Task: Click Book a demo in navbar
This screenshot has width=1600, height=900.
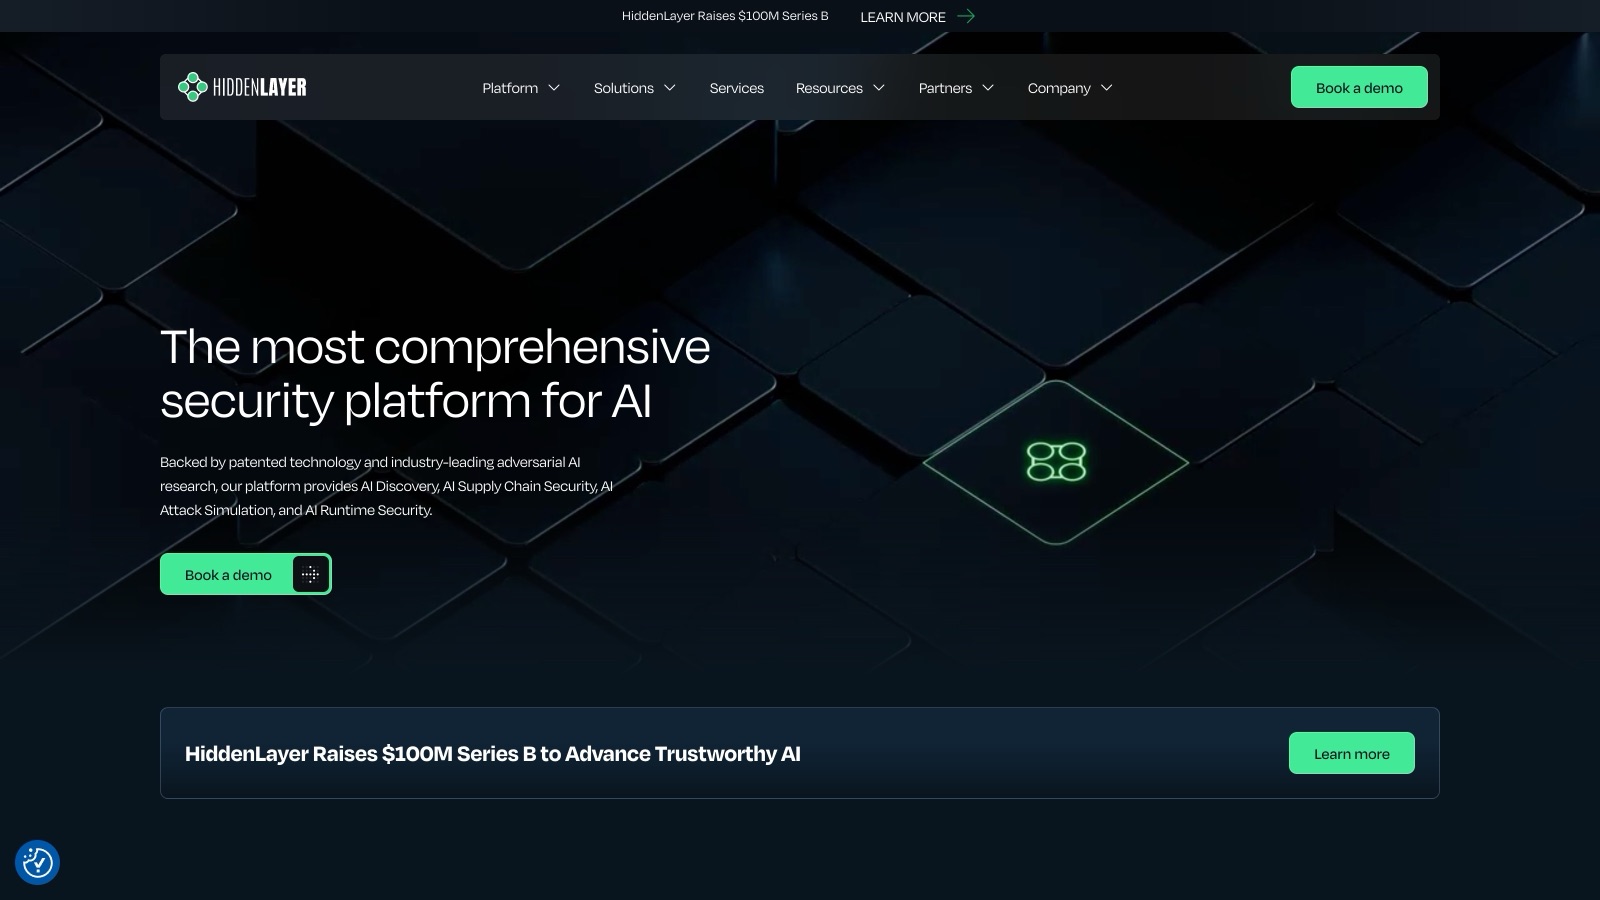Action: click(1359, 87)
